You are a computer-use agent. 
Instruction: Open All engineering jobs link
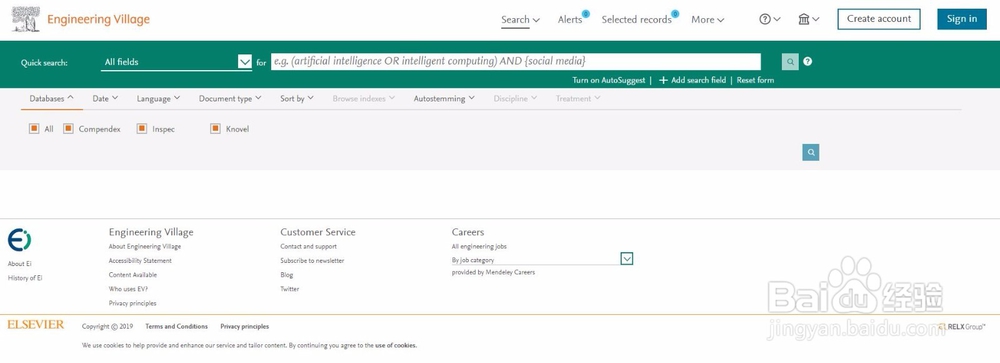[x=479, y=246]
